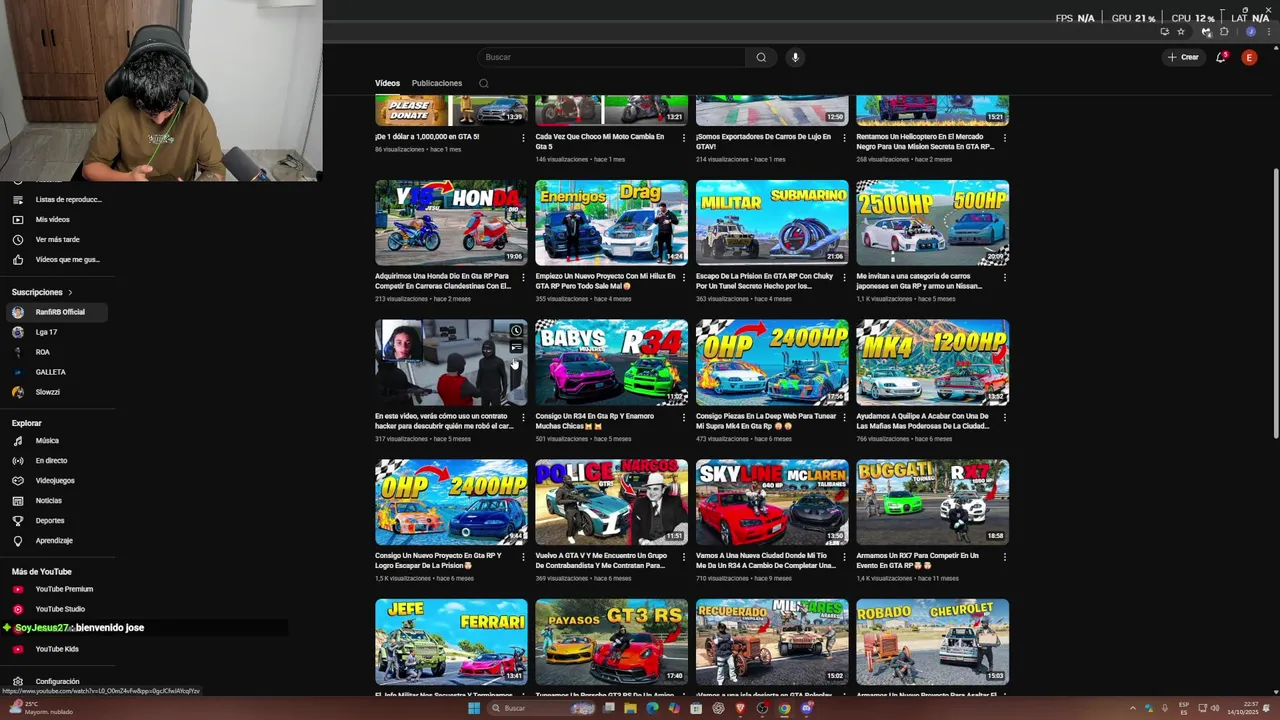Open Brave browser in taskbar
This screenshot has width=1280, height=720.
point(740,708)
